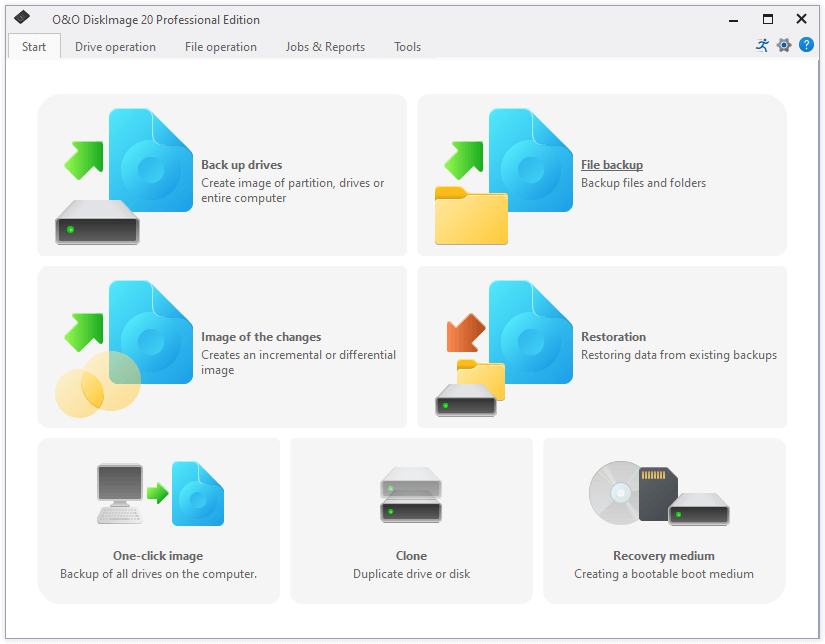Go to the Jobs & Reports tab

point(325,47)
